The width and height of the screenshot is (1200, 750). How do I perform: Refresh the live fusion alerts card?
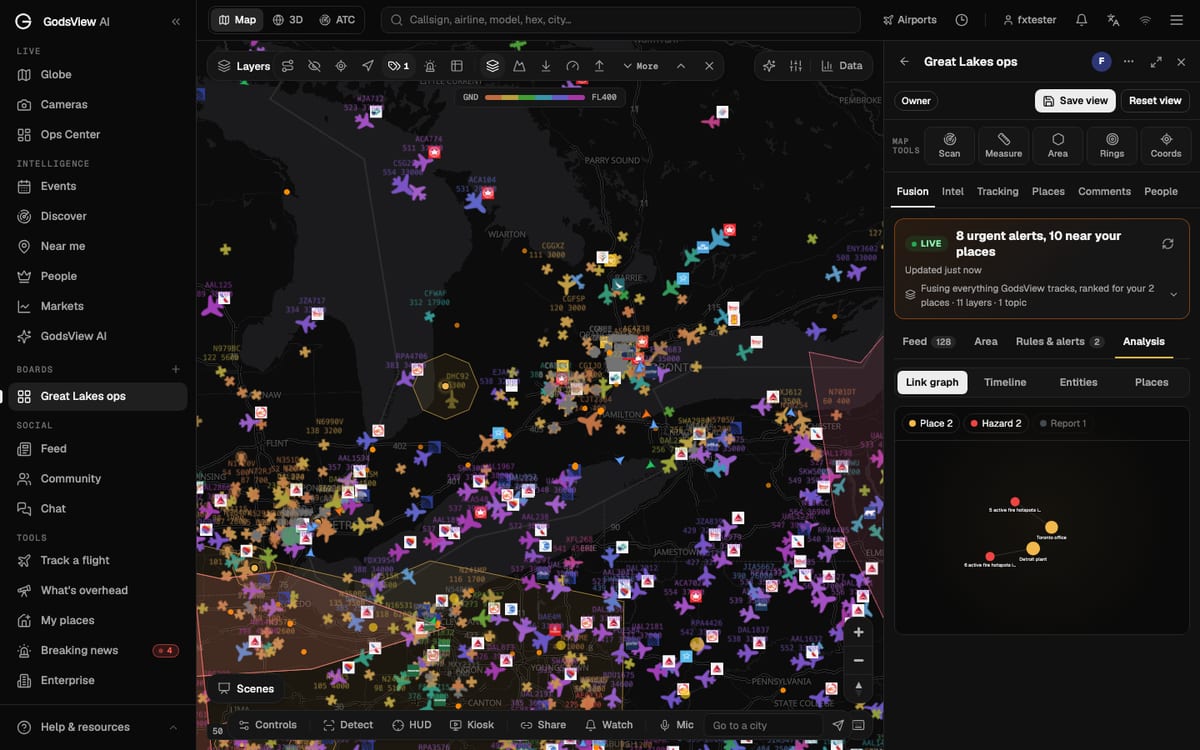pyautogui.click(x=1167, y=244)
